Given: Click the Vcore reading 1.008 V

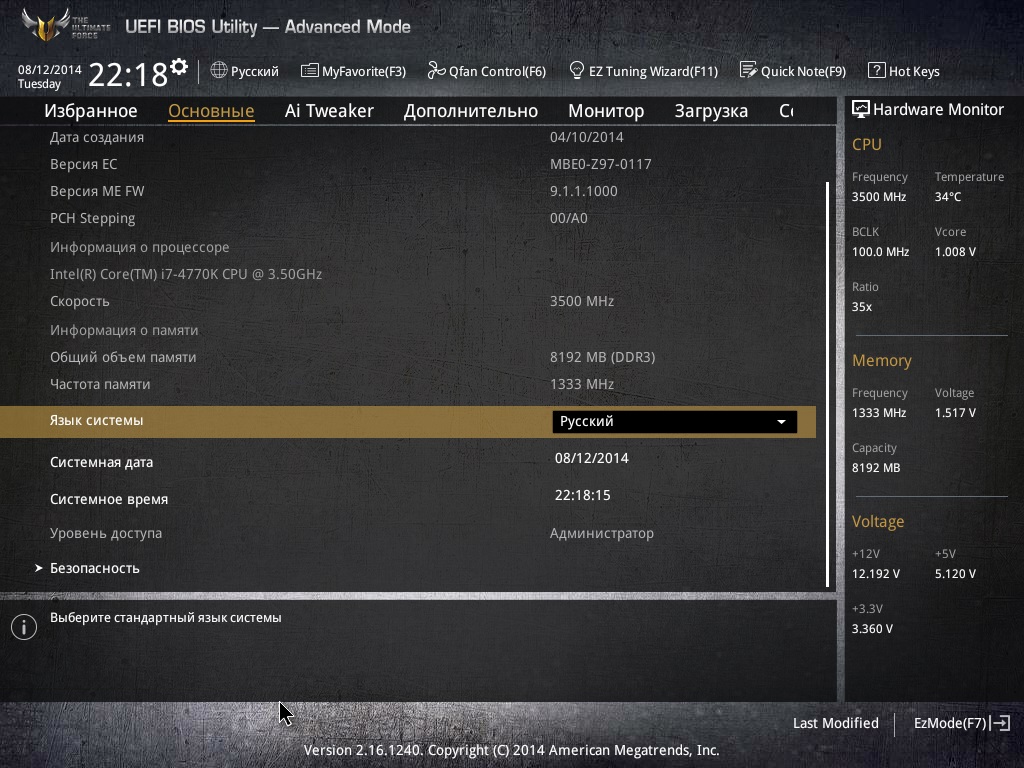Looking at the screenshot, I should point(955,251).
